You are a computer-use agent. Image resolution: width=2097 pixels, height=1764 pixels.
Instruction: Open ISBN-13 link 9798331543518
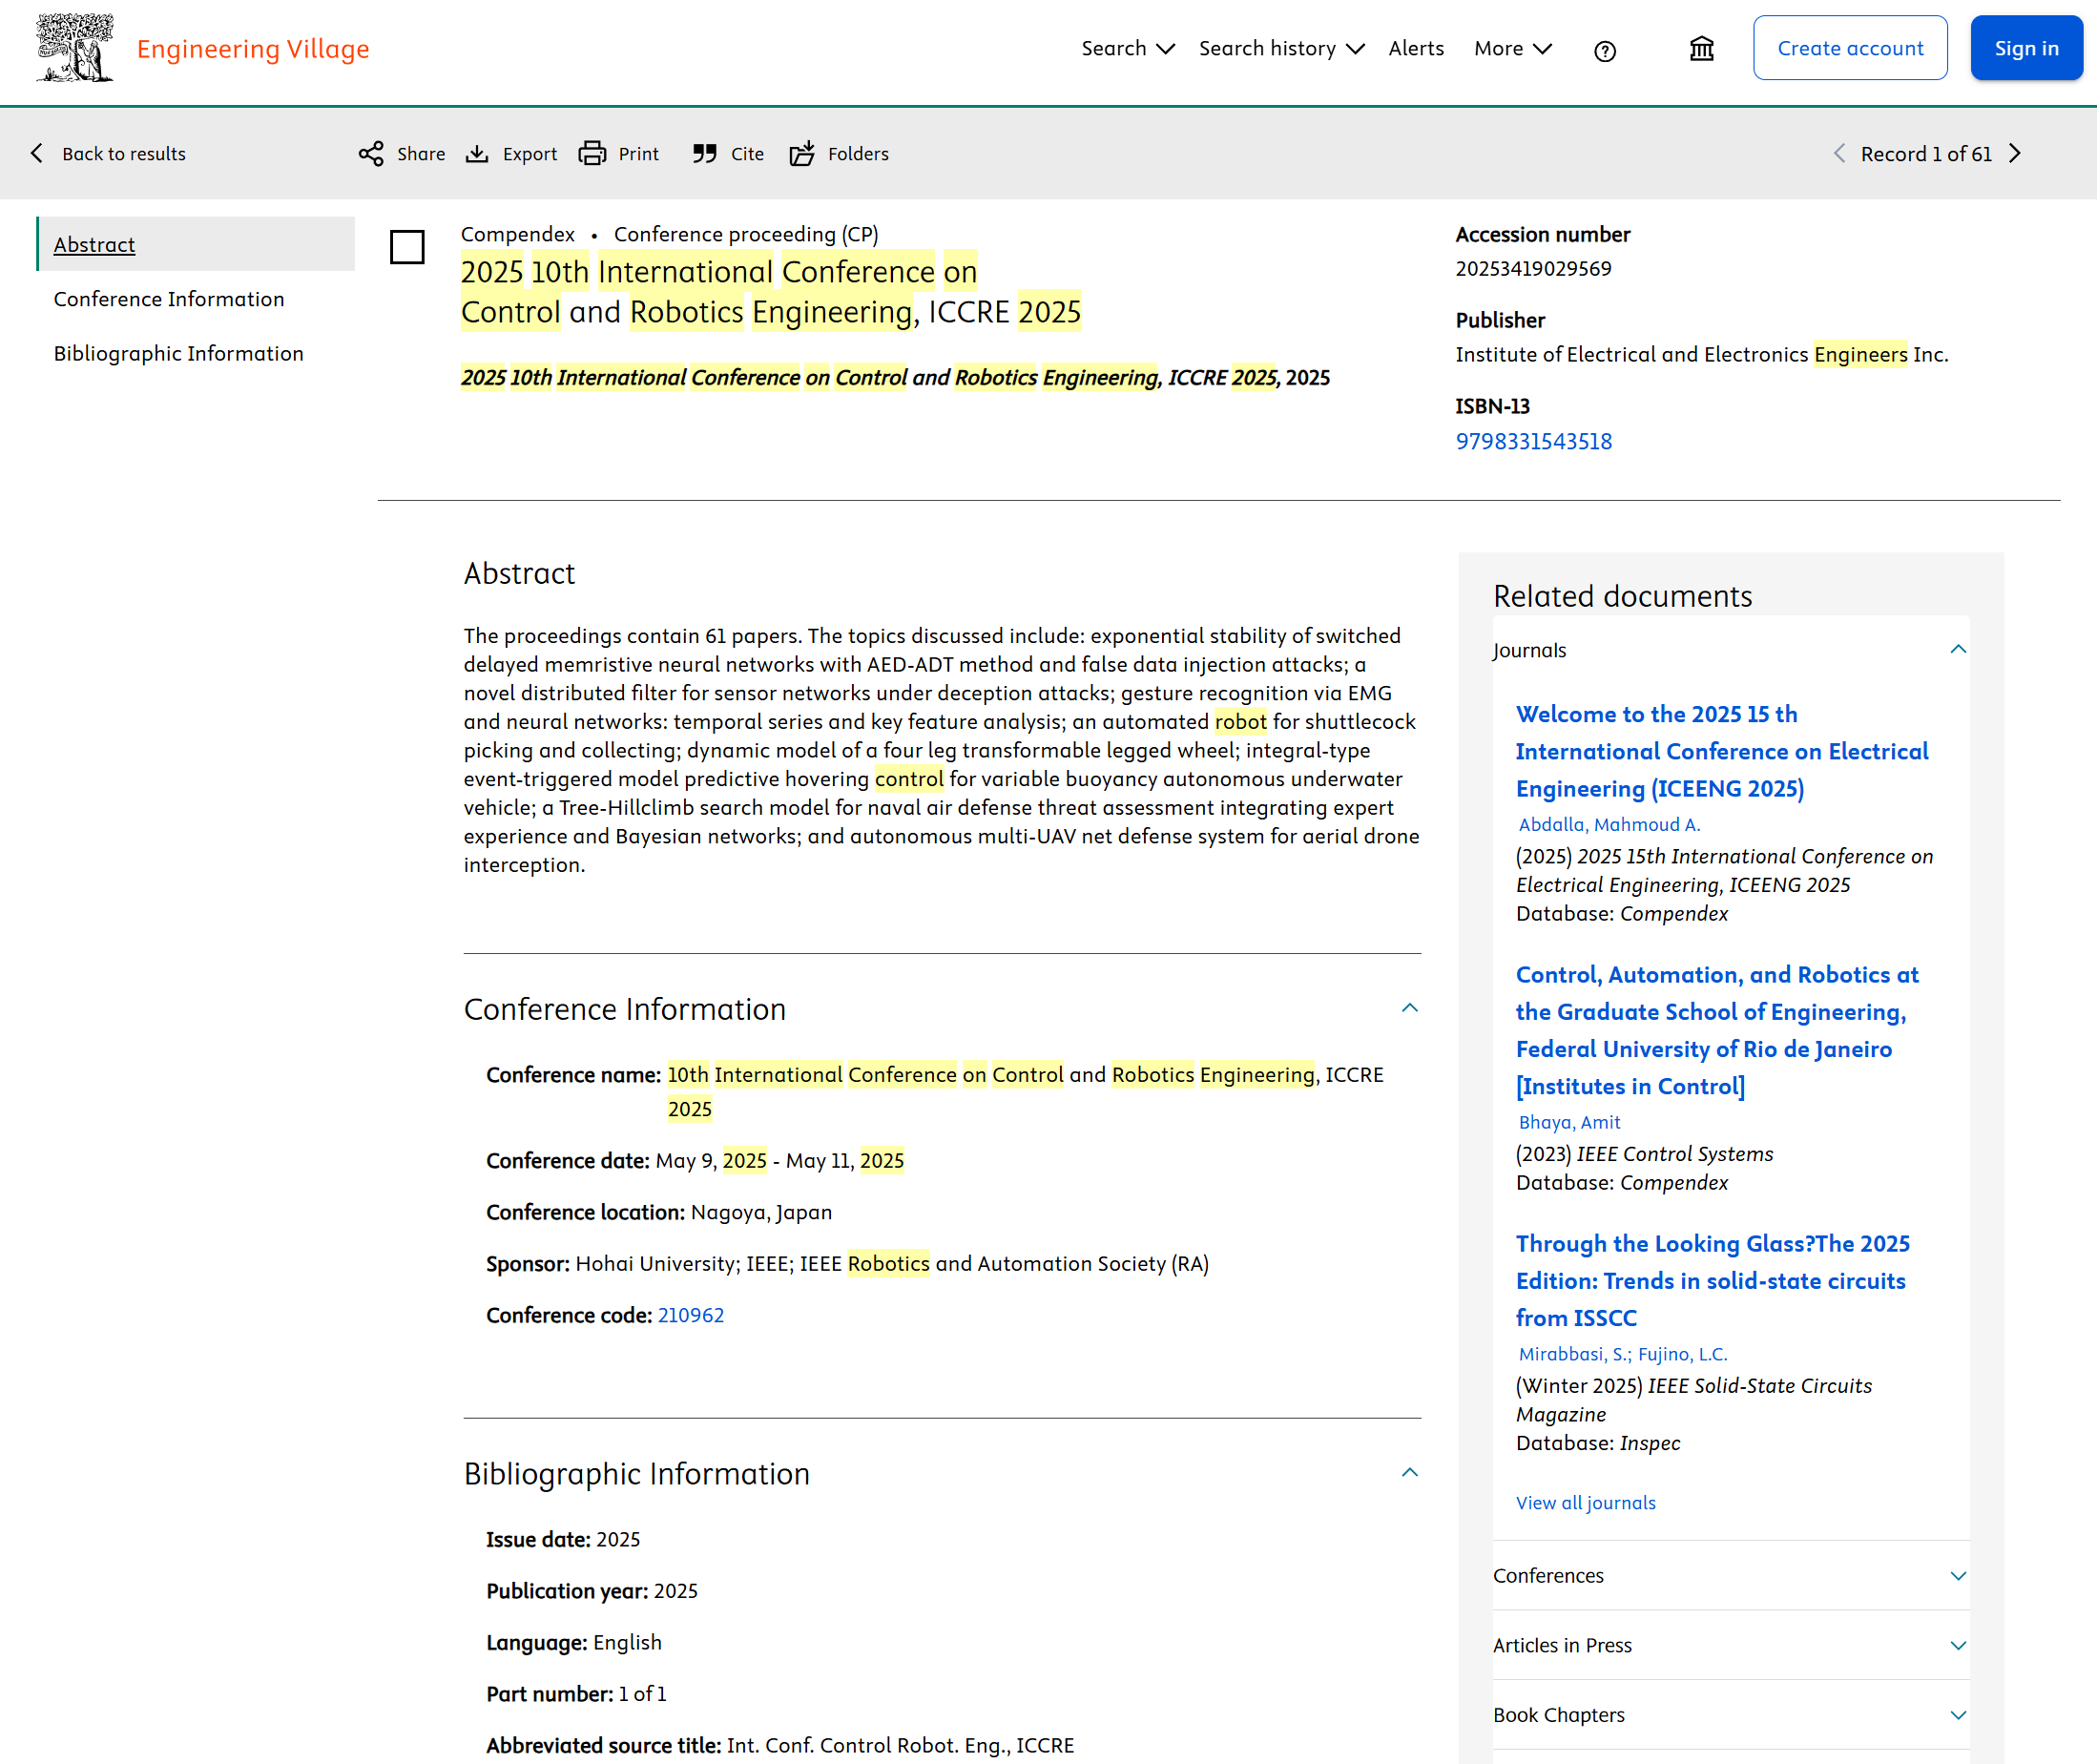click(x=1533, y=441)
